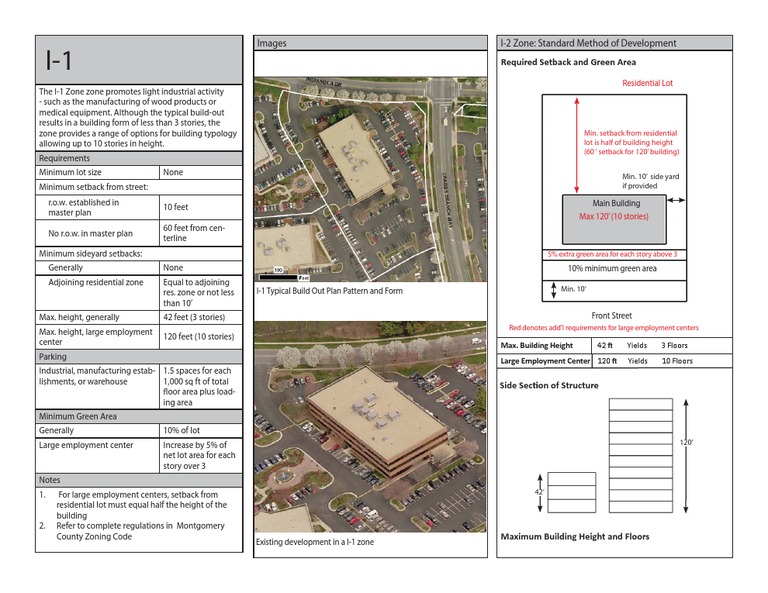
Task: Click the 42' three-story side section structure
Action: (x=572, y=492)
